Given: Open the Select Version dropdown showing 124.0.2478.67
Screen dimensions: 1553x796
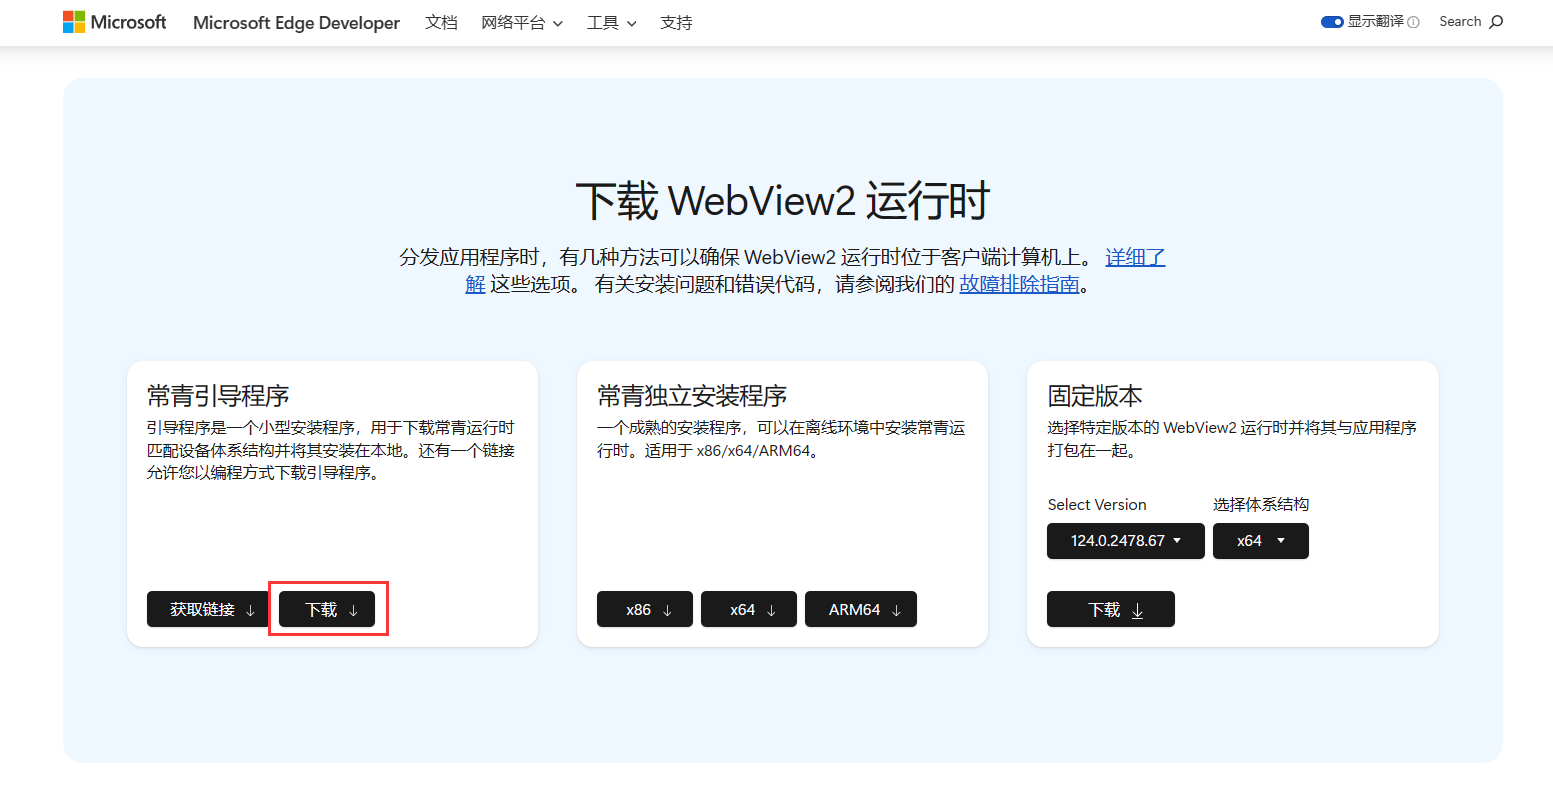Looking at the screenshot, I should click(1125, 541).
